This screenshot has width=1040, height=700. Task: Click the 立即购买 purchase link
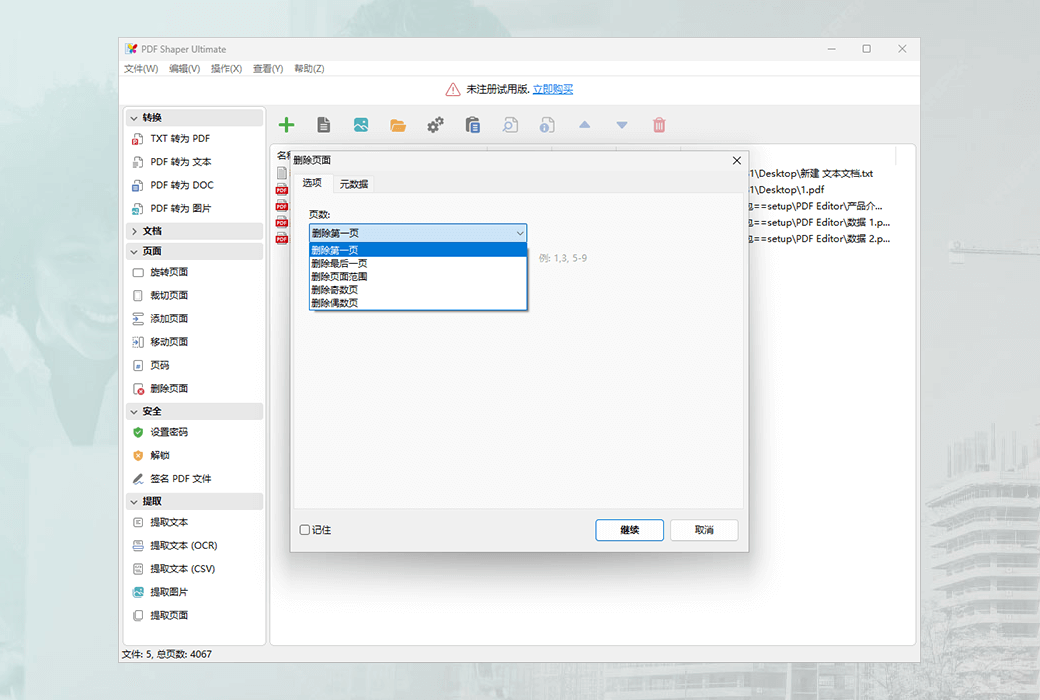pos(551,88)
